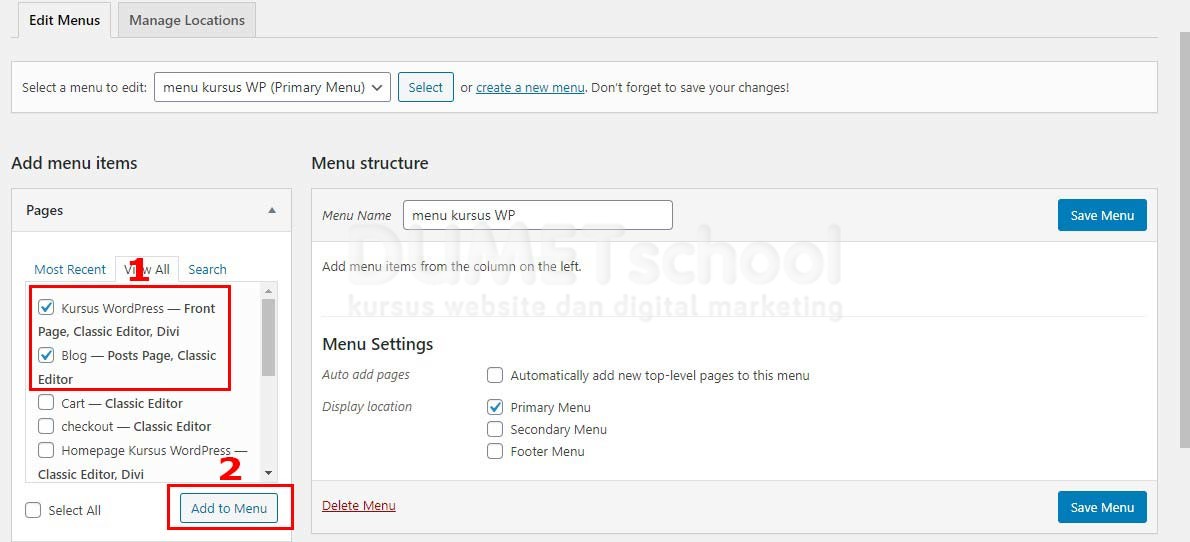Collapse the Pages panel arrow
This screenshot has height=542, width=1190.
(x=272, y=210)
